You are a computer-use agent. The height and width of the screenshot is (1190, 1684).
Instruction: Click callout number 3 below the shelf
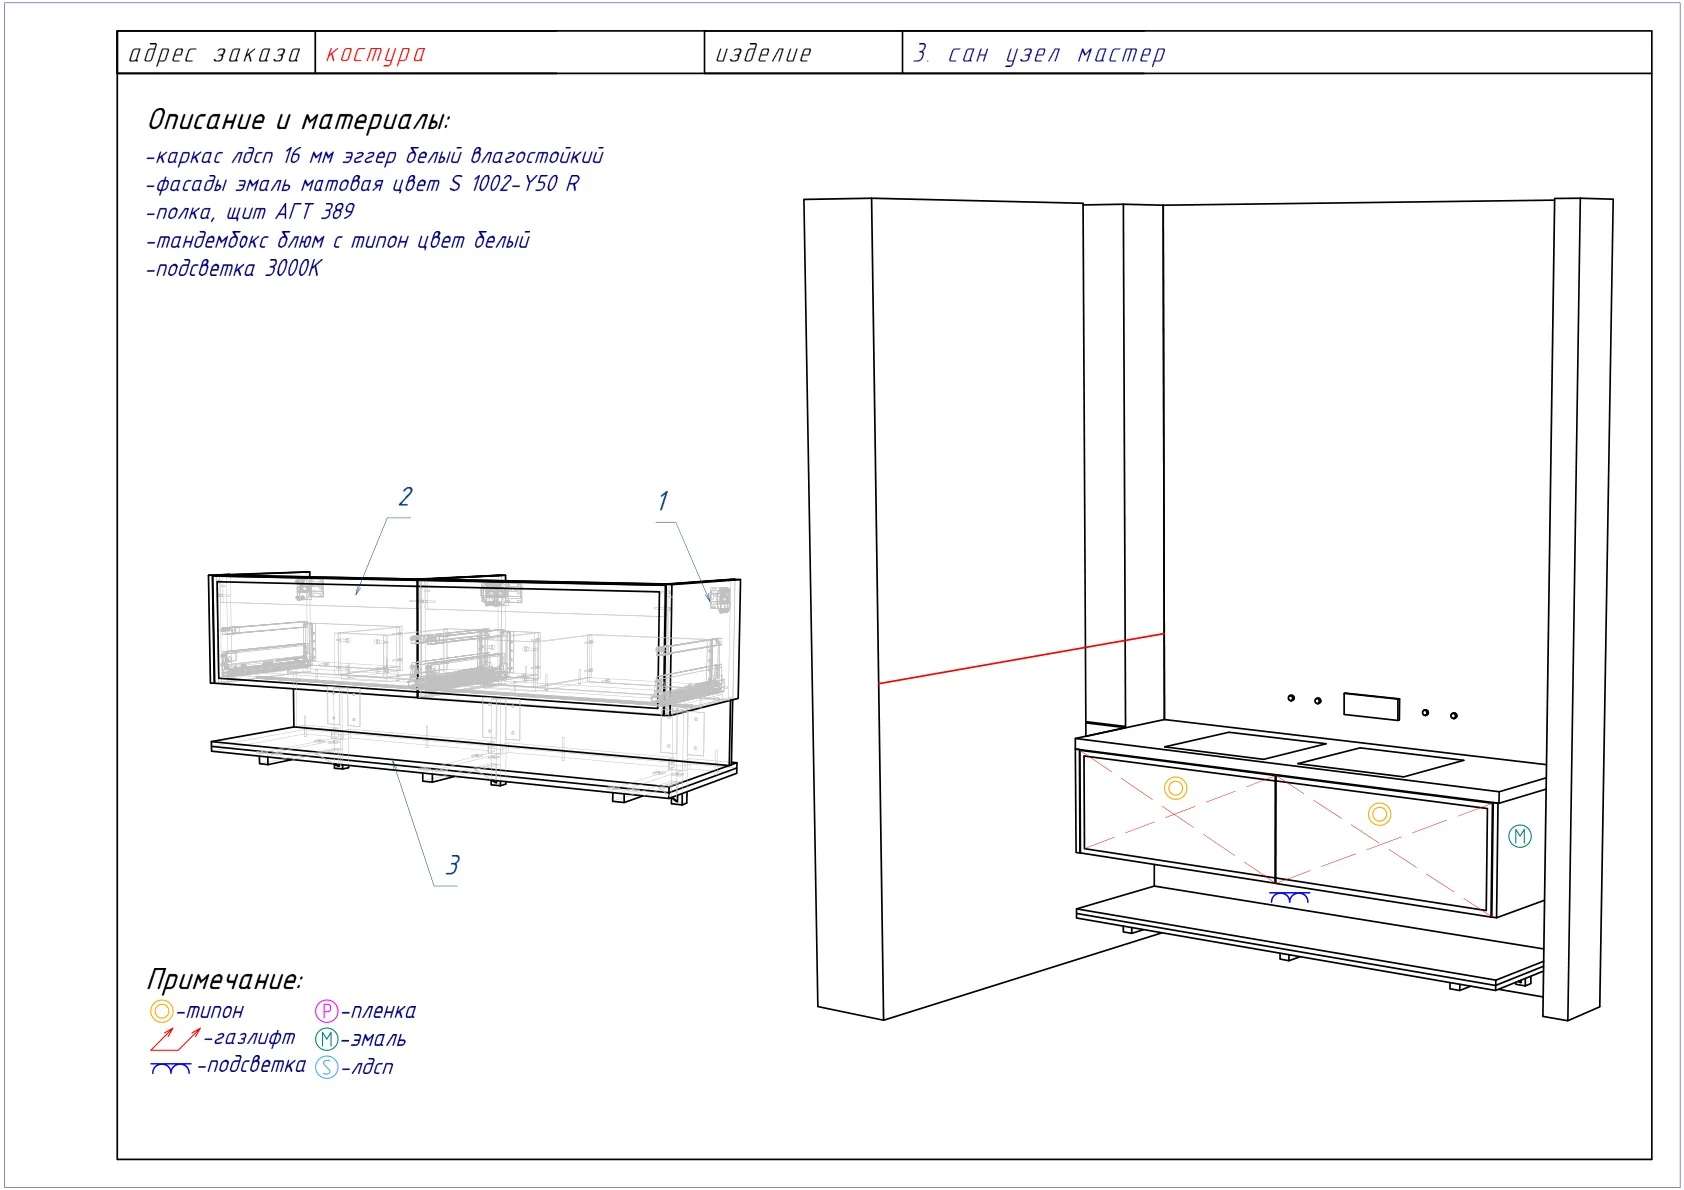click(452, 865)
